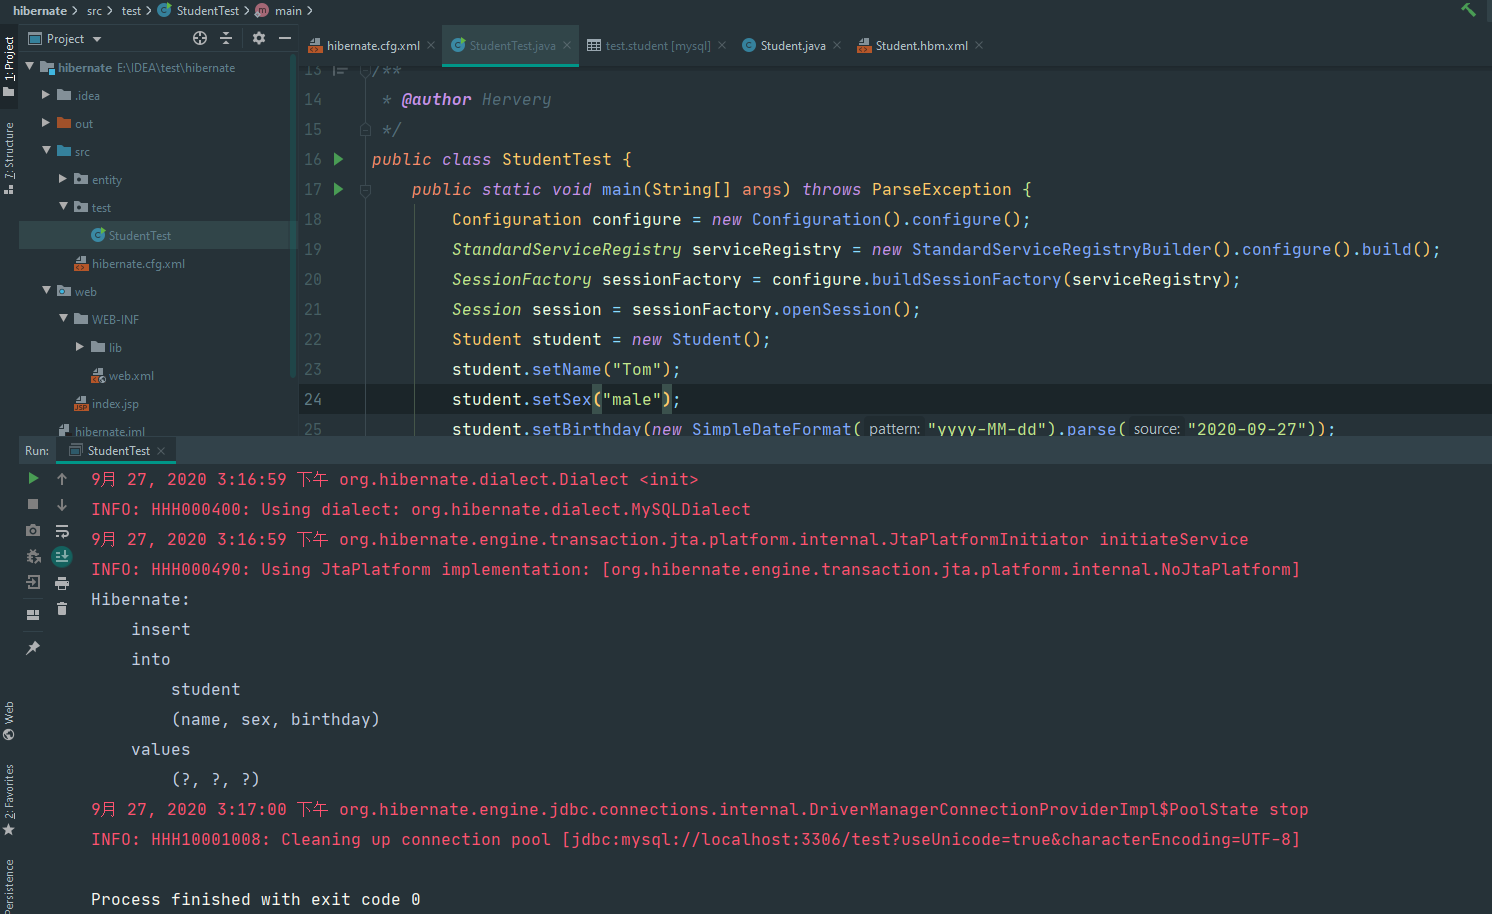The image size is (1492, 914).
Task: Click the Exit icon in Run toolbar
Action: [x=33, y=582]
